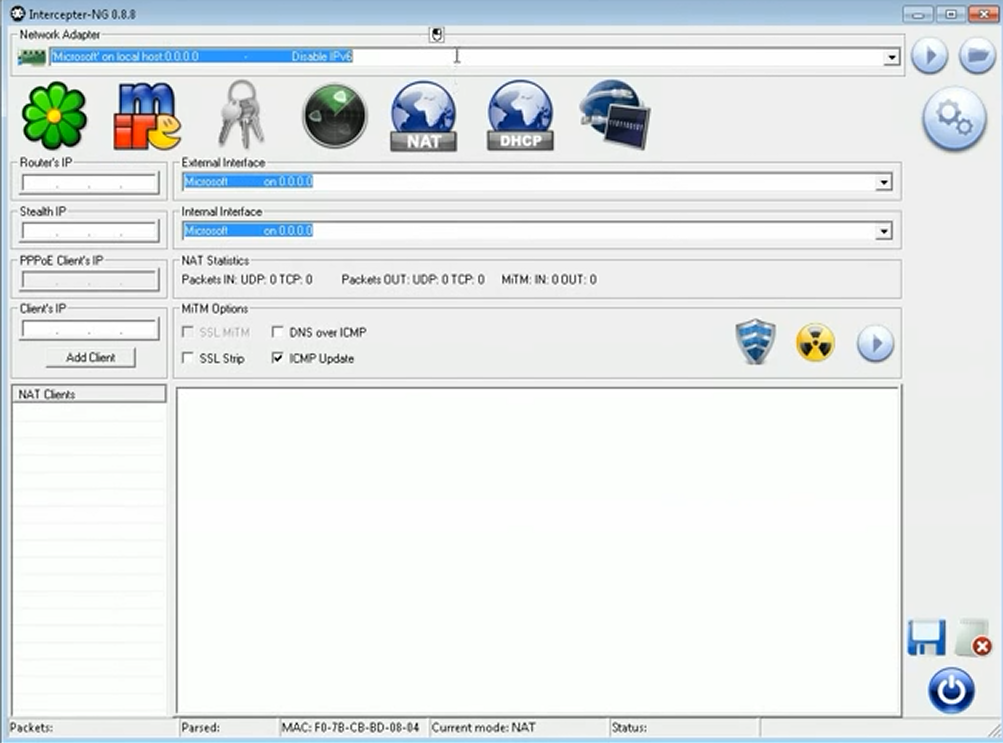Open the Internal Interface selector
Viewport: 1003px width, 743px height.
tap(883, 231)
